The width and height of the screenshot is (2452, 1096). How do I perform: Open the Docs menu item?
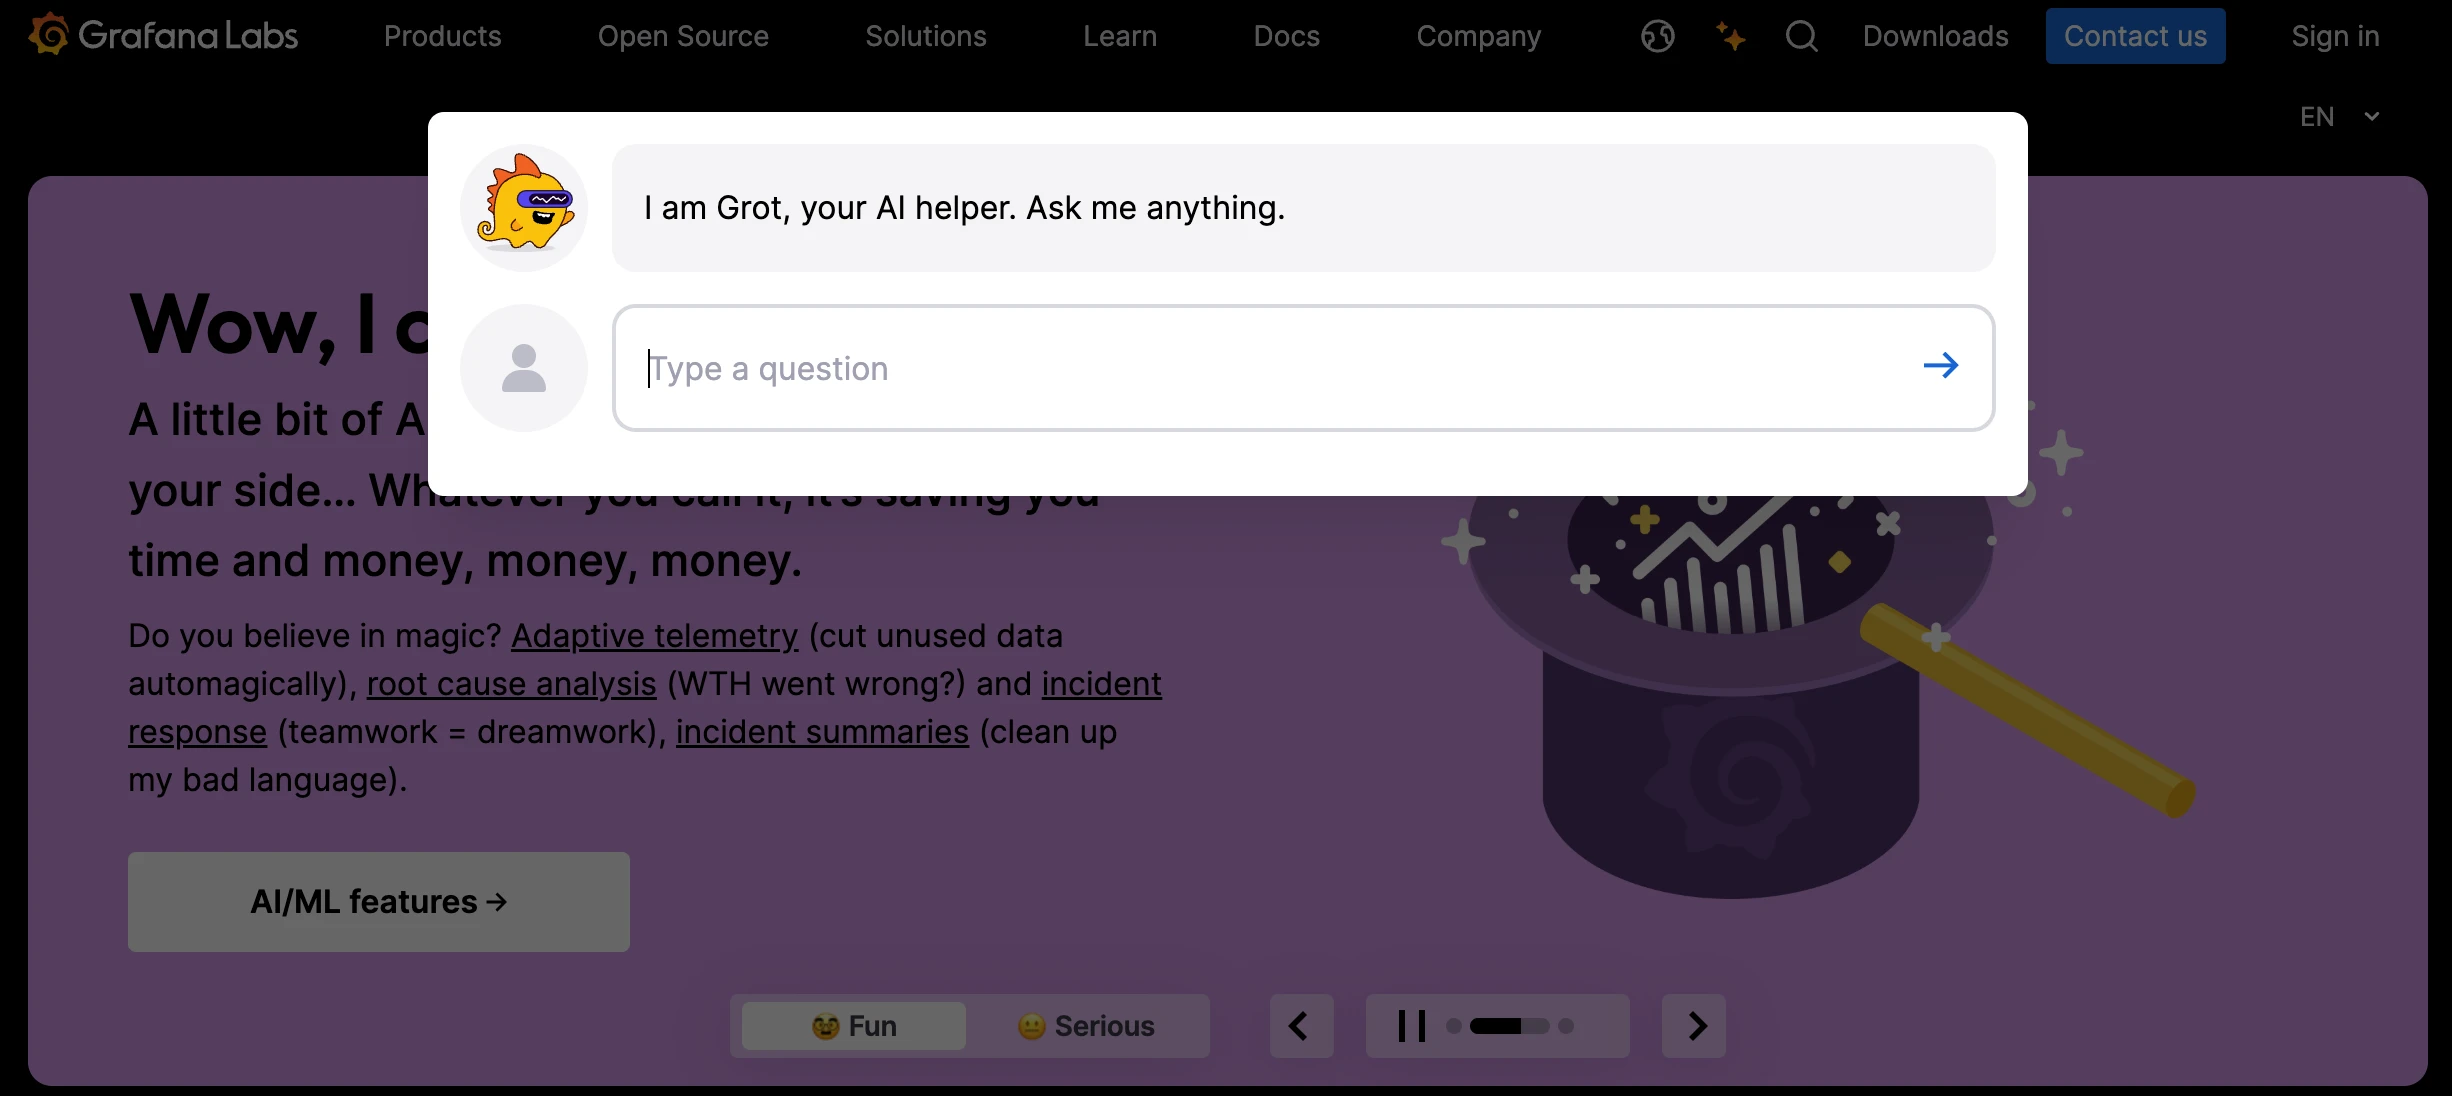(1286, 36)
